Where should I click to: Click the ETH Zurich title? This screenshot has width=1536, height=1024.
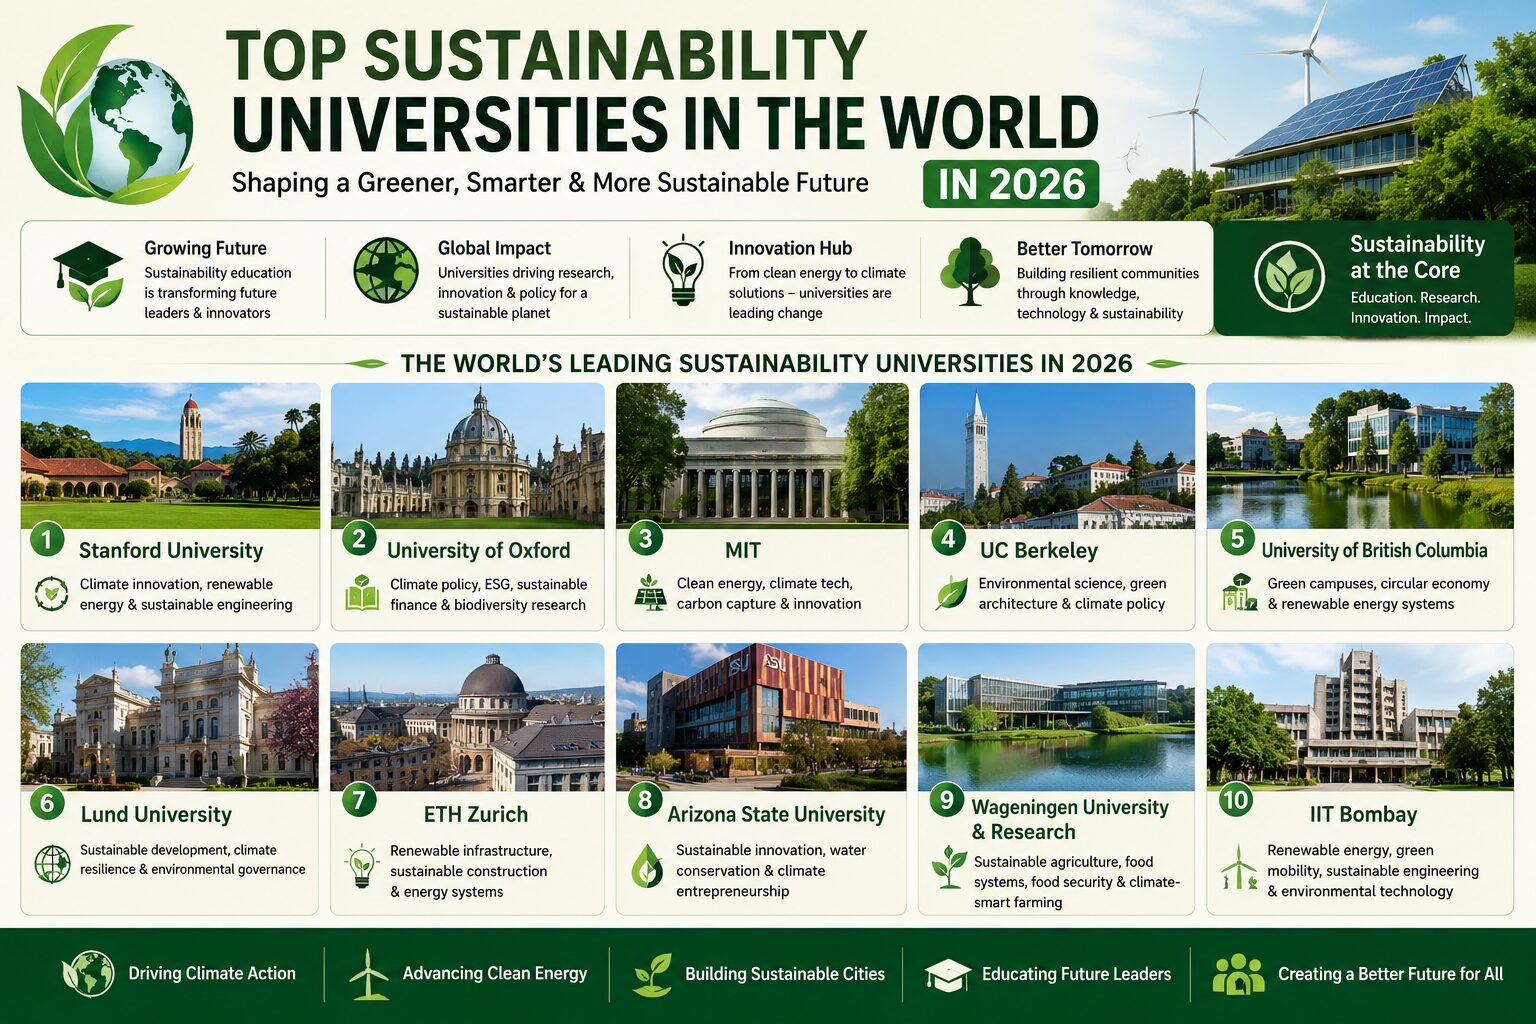(476, 815)
